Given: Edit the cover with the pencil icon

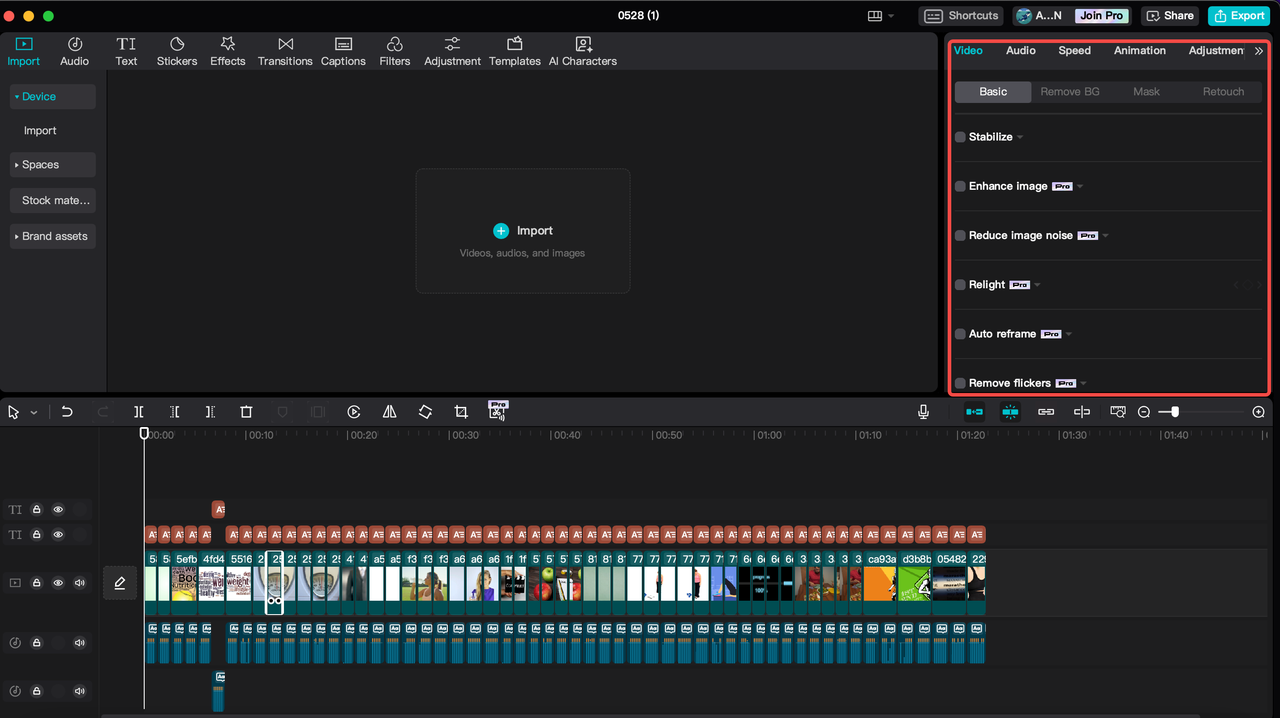Looking at the screenshot, I should [x=120, y=583].
